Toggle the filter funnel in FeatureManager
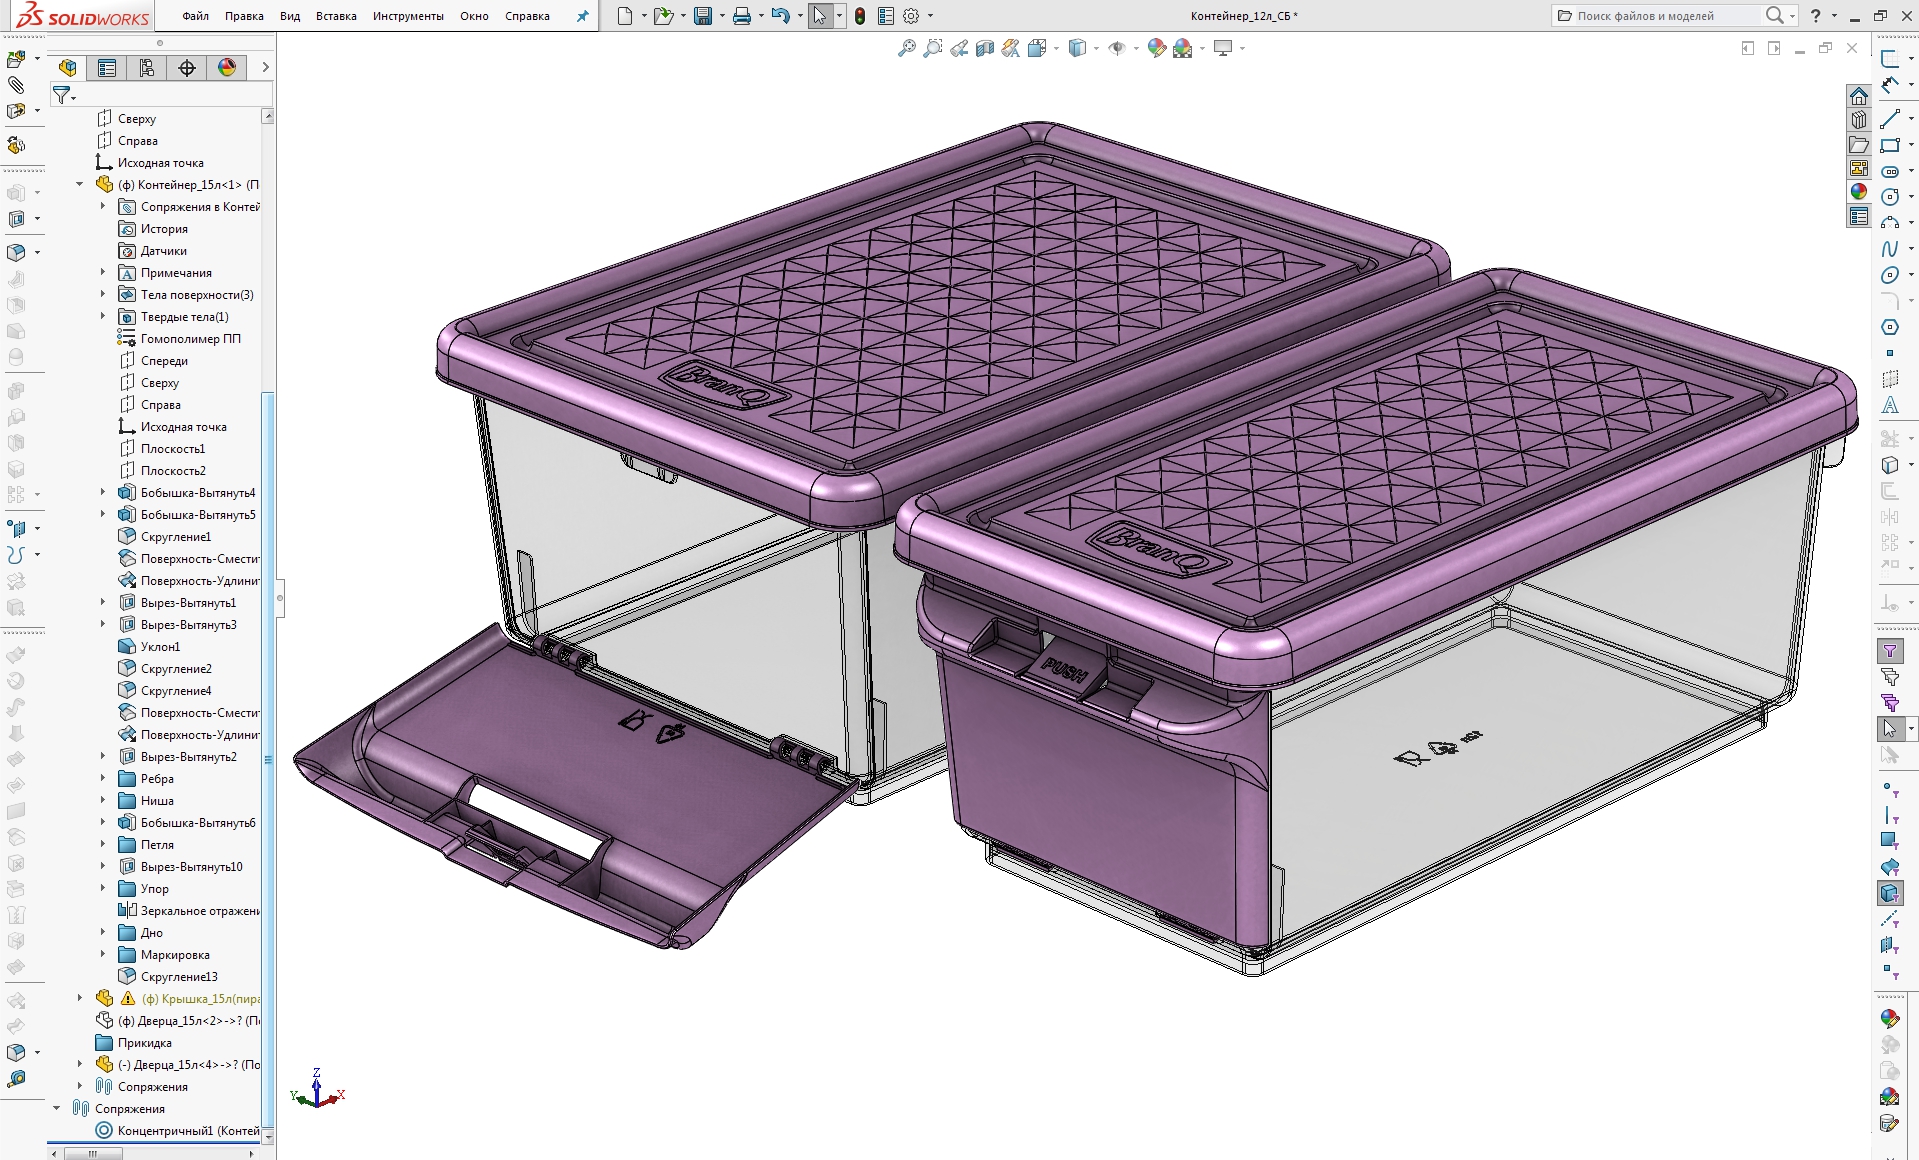This screenshot has width=1919, height=1160. point(63,95)
